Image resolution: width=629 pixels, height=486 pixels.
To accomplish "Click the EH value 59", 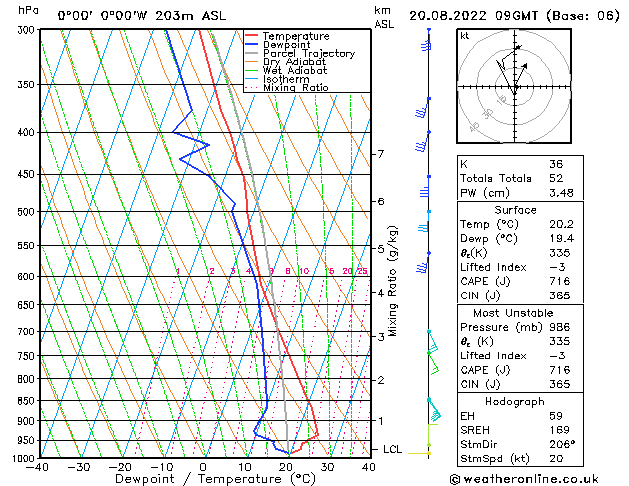I will click(x=556, y=416).
